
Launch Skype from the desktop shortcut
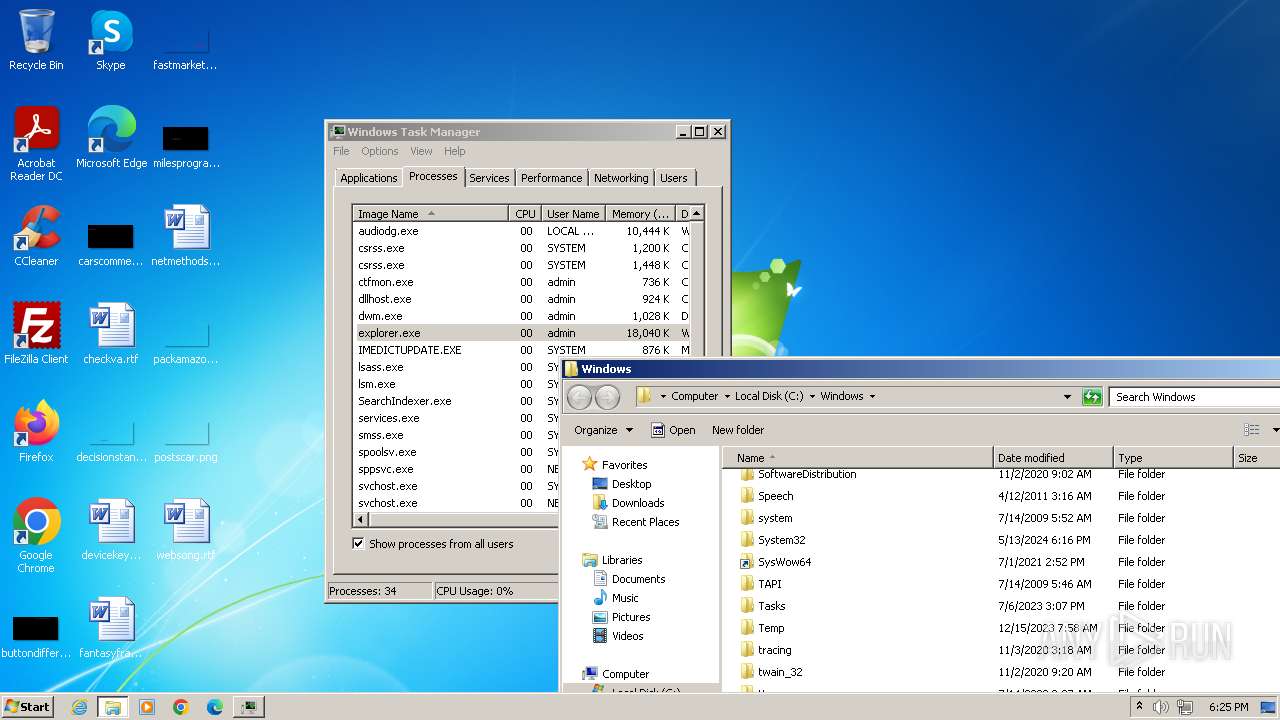111,40
